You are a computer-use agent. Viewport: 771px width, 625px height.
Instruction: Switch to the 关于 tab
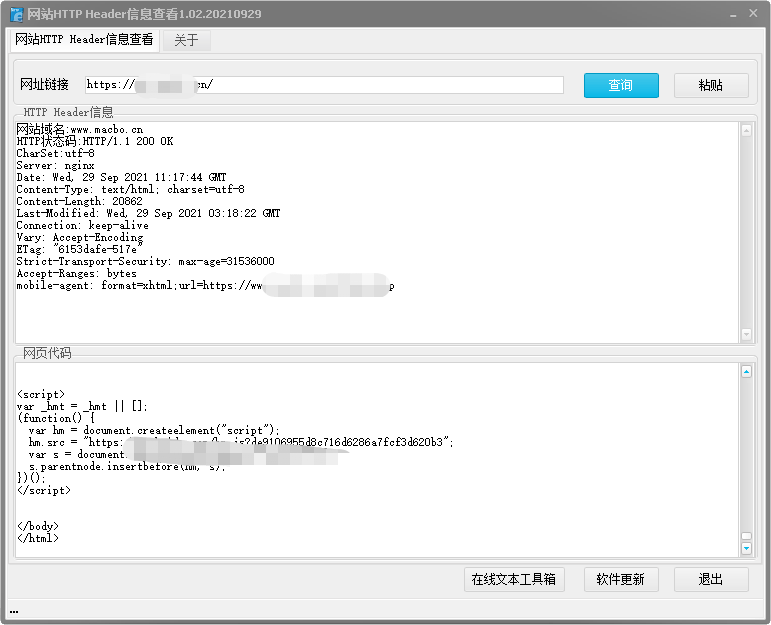click(x=186, y=40)
